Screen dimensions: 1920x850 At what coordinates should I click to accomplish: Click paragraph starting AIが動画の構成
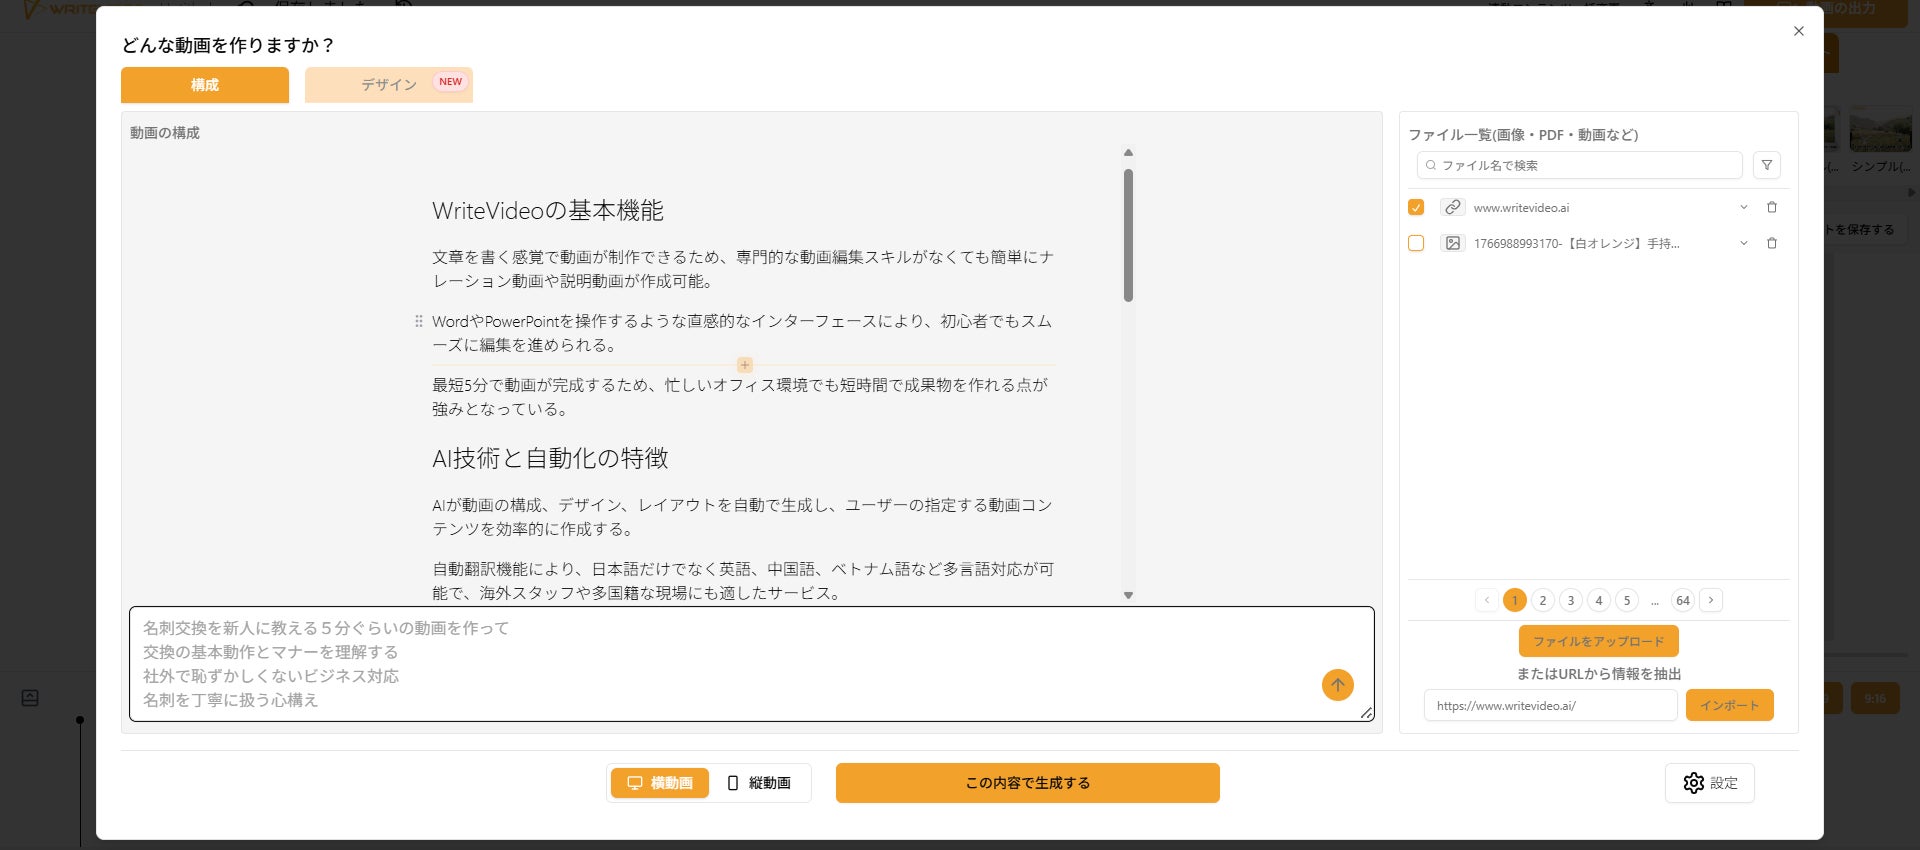tap(742, 517)
